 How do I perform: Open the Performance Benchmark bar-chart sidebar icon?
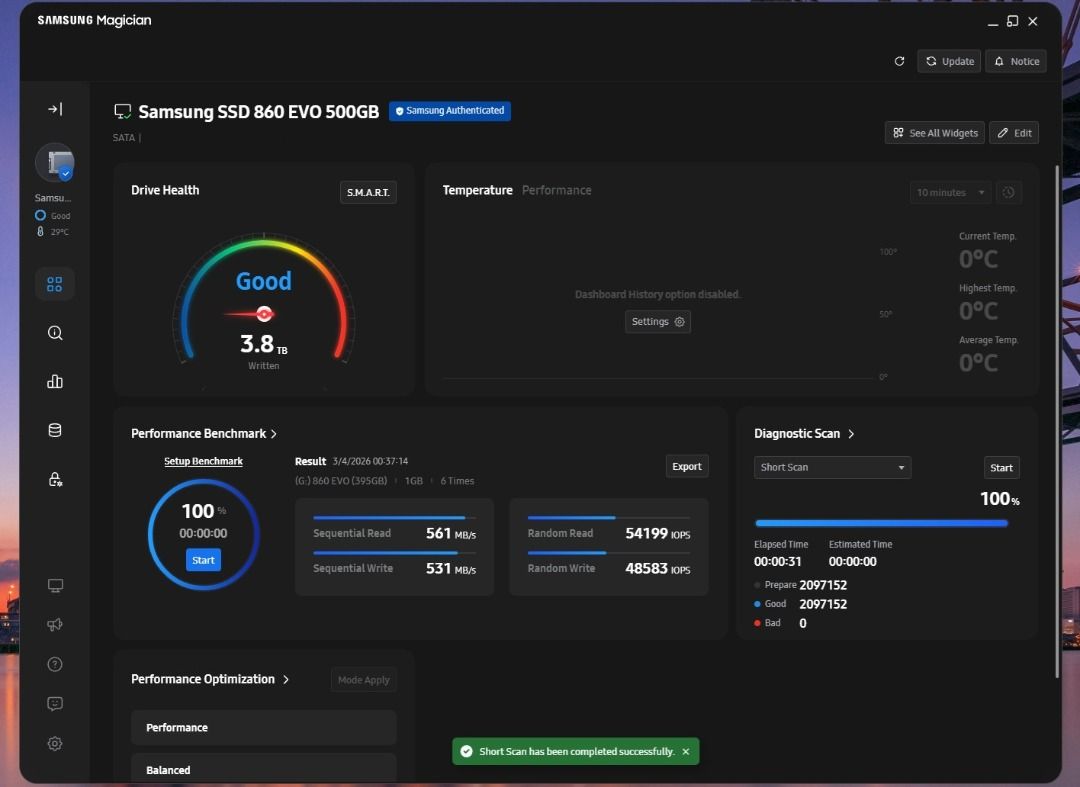[x=55, y=381]
